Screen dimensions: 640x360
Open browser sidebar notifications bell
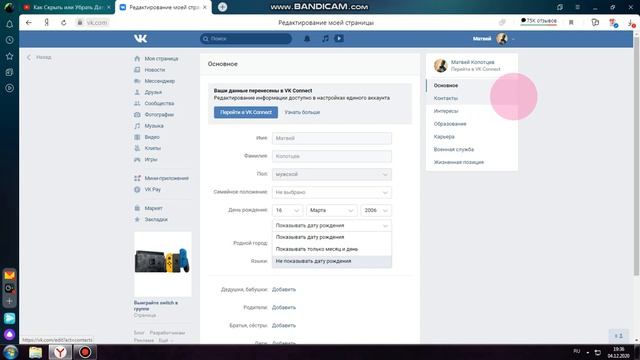click(x=9, y=24)
